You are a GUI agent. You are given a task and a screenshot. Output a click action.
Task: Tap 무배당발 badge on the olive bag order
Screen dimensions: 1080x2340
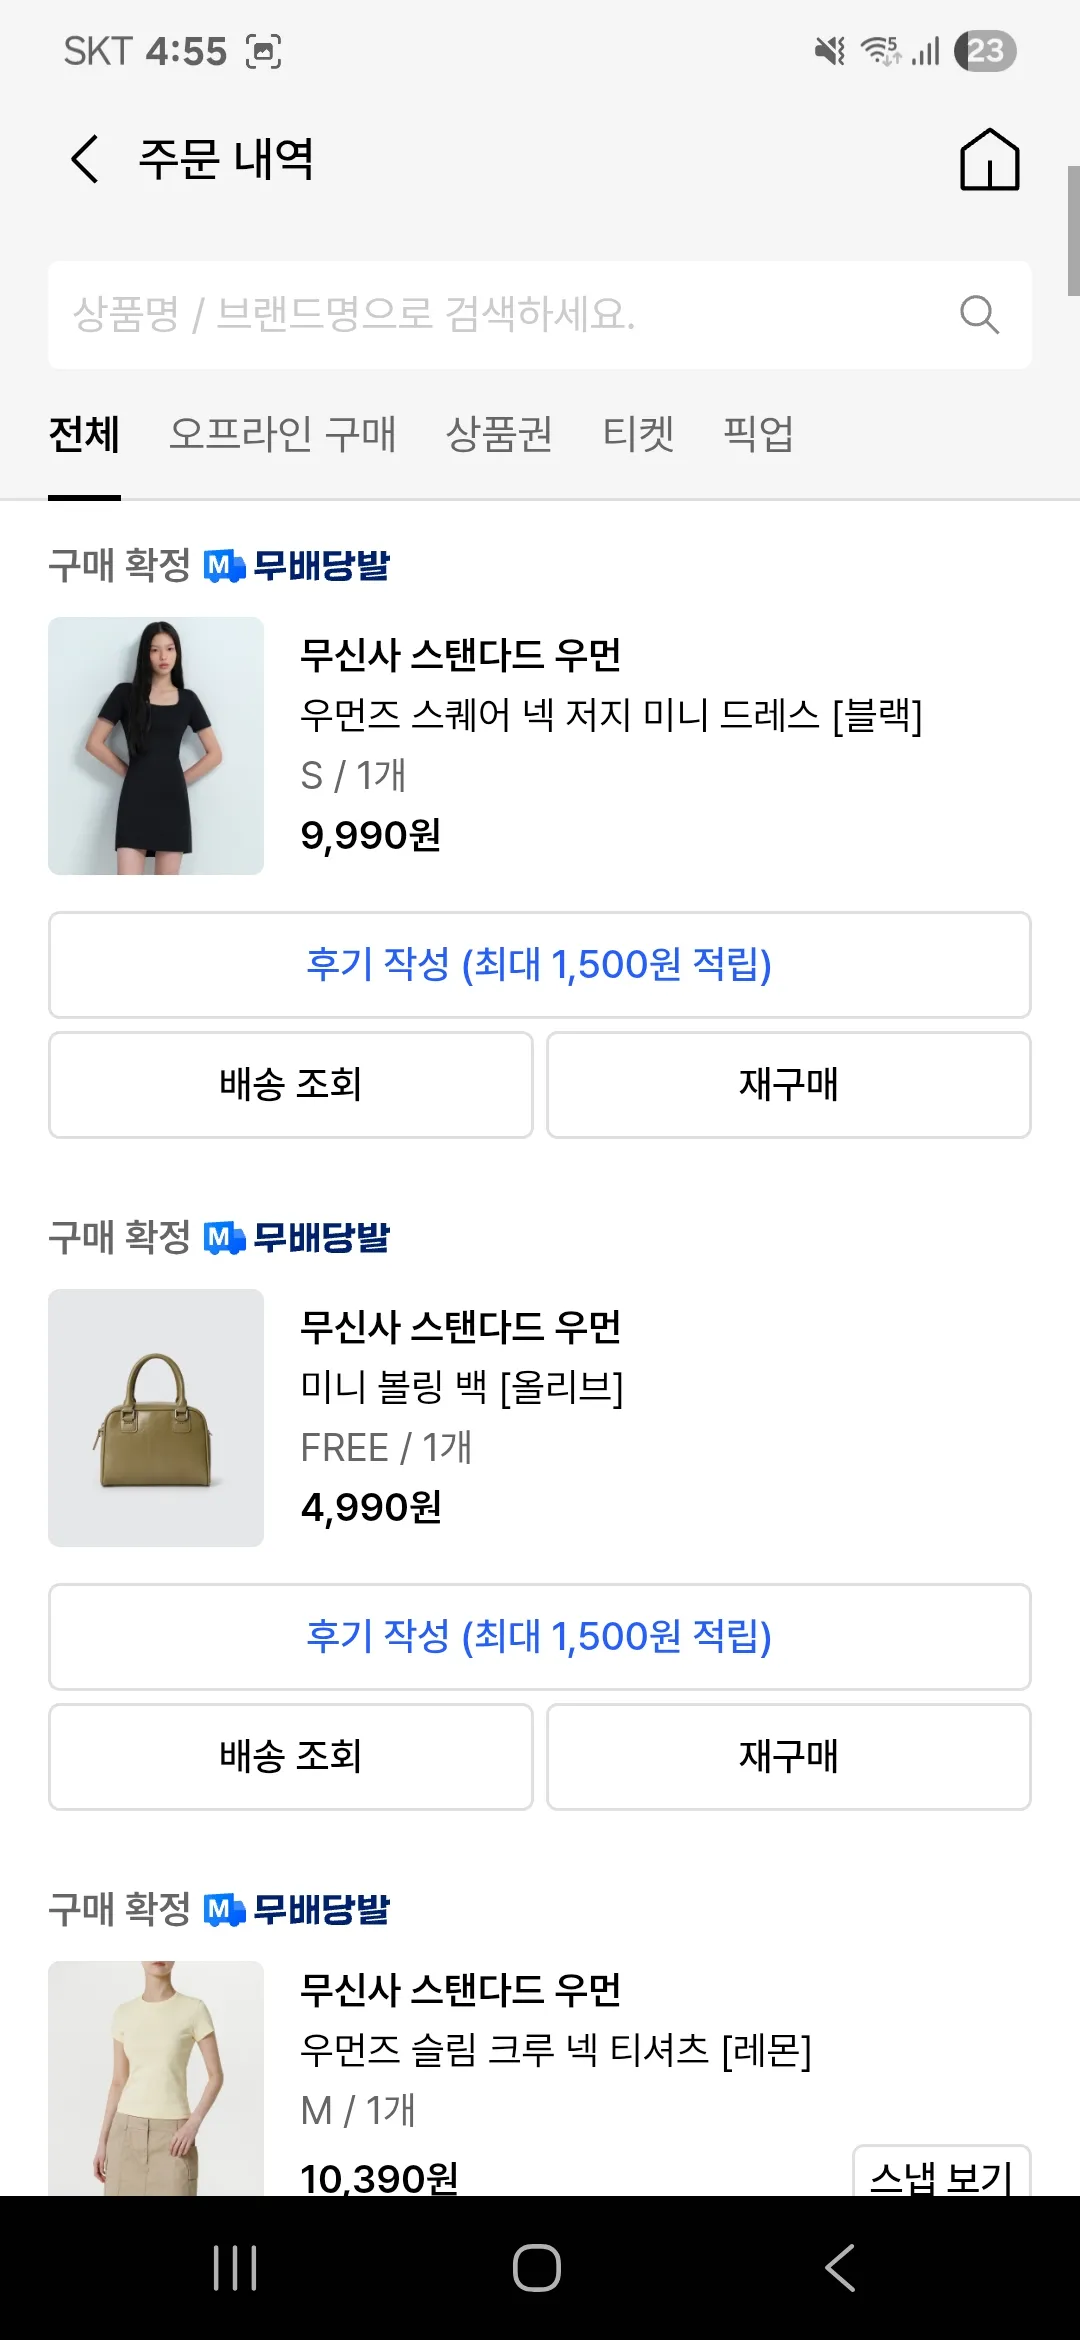(x=297, y=1238)
